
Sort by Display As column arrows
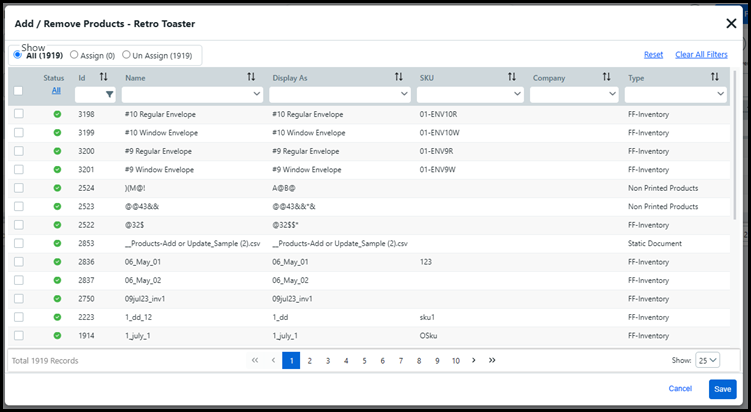398,77
